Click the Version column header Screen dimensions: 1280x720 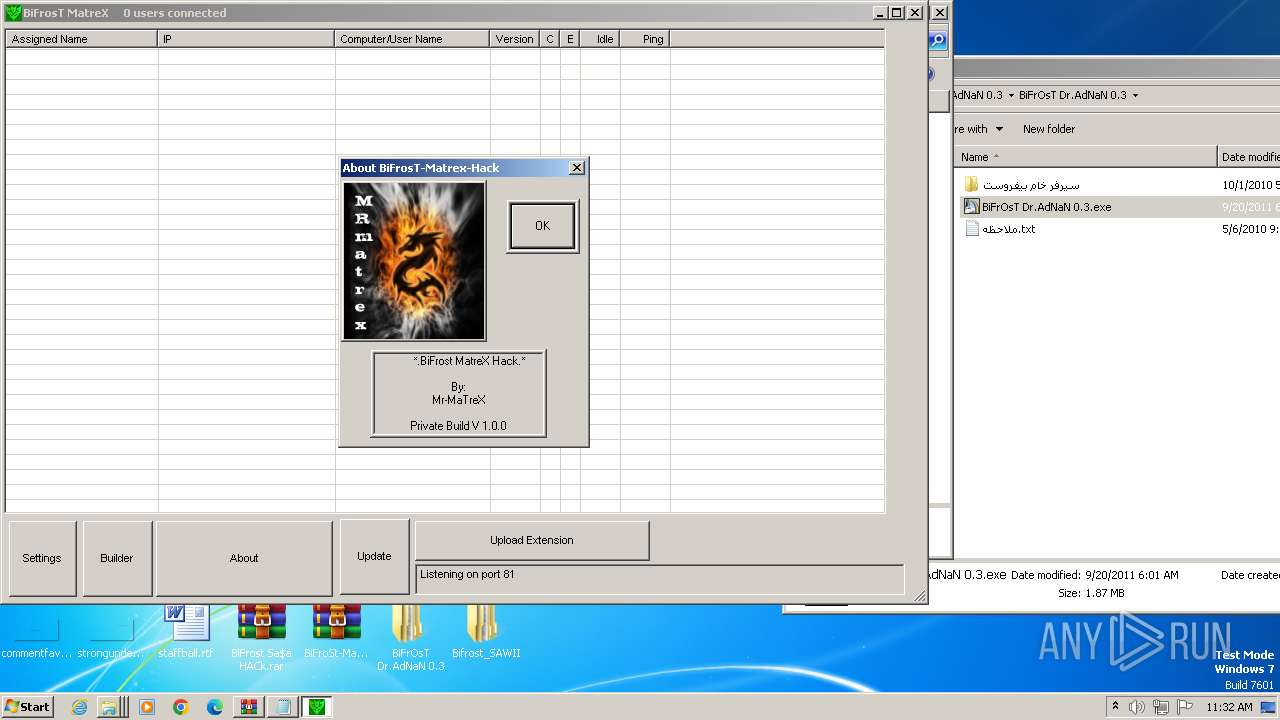pos(515,39)
